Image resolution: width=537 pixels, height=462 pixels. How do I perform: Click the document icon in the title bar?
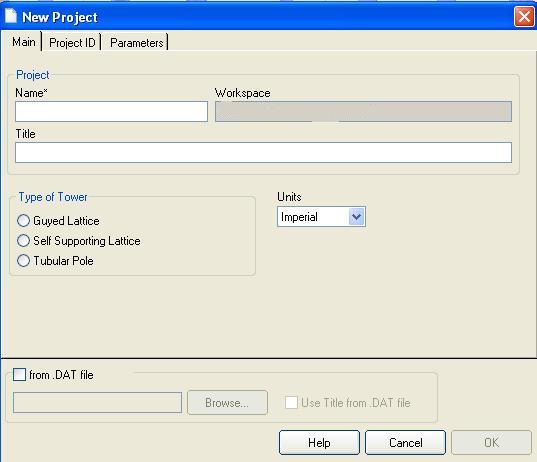(11, 16)
